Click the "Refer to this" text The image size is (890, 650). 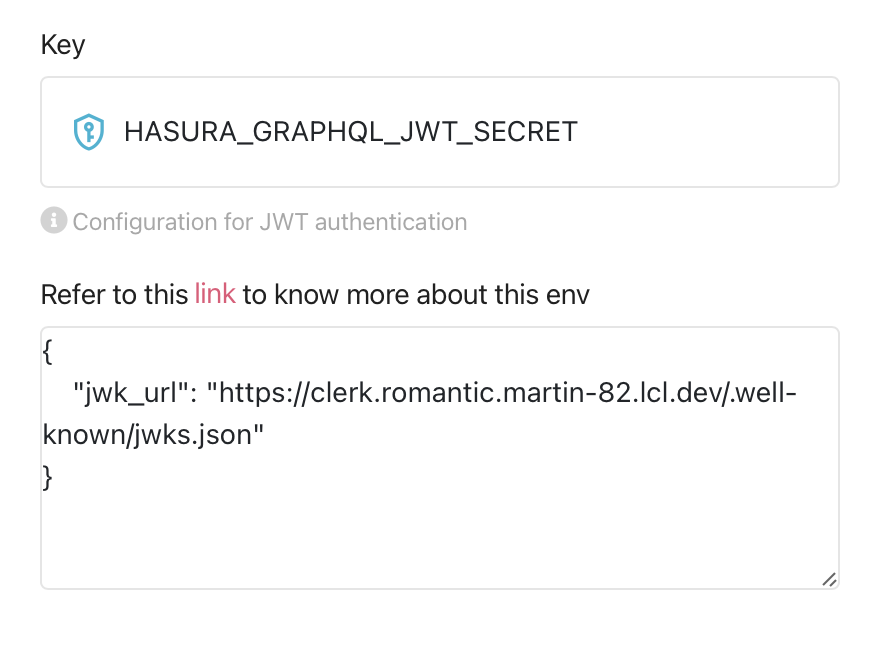tap(114, 295)
